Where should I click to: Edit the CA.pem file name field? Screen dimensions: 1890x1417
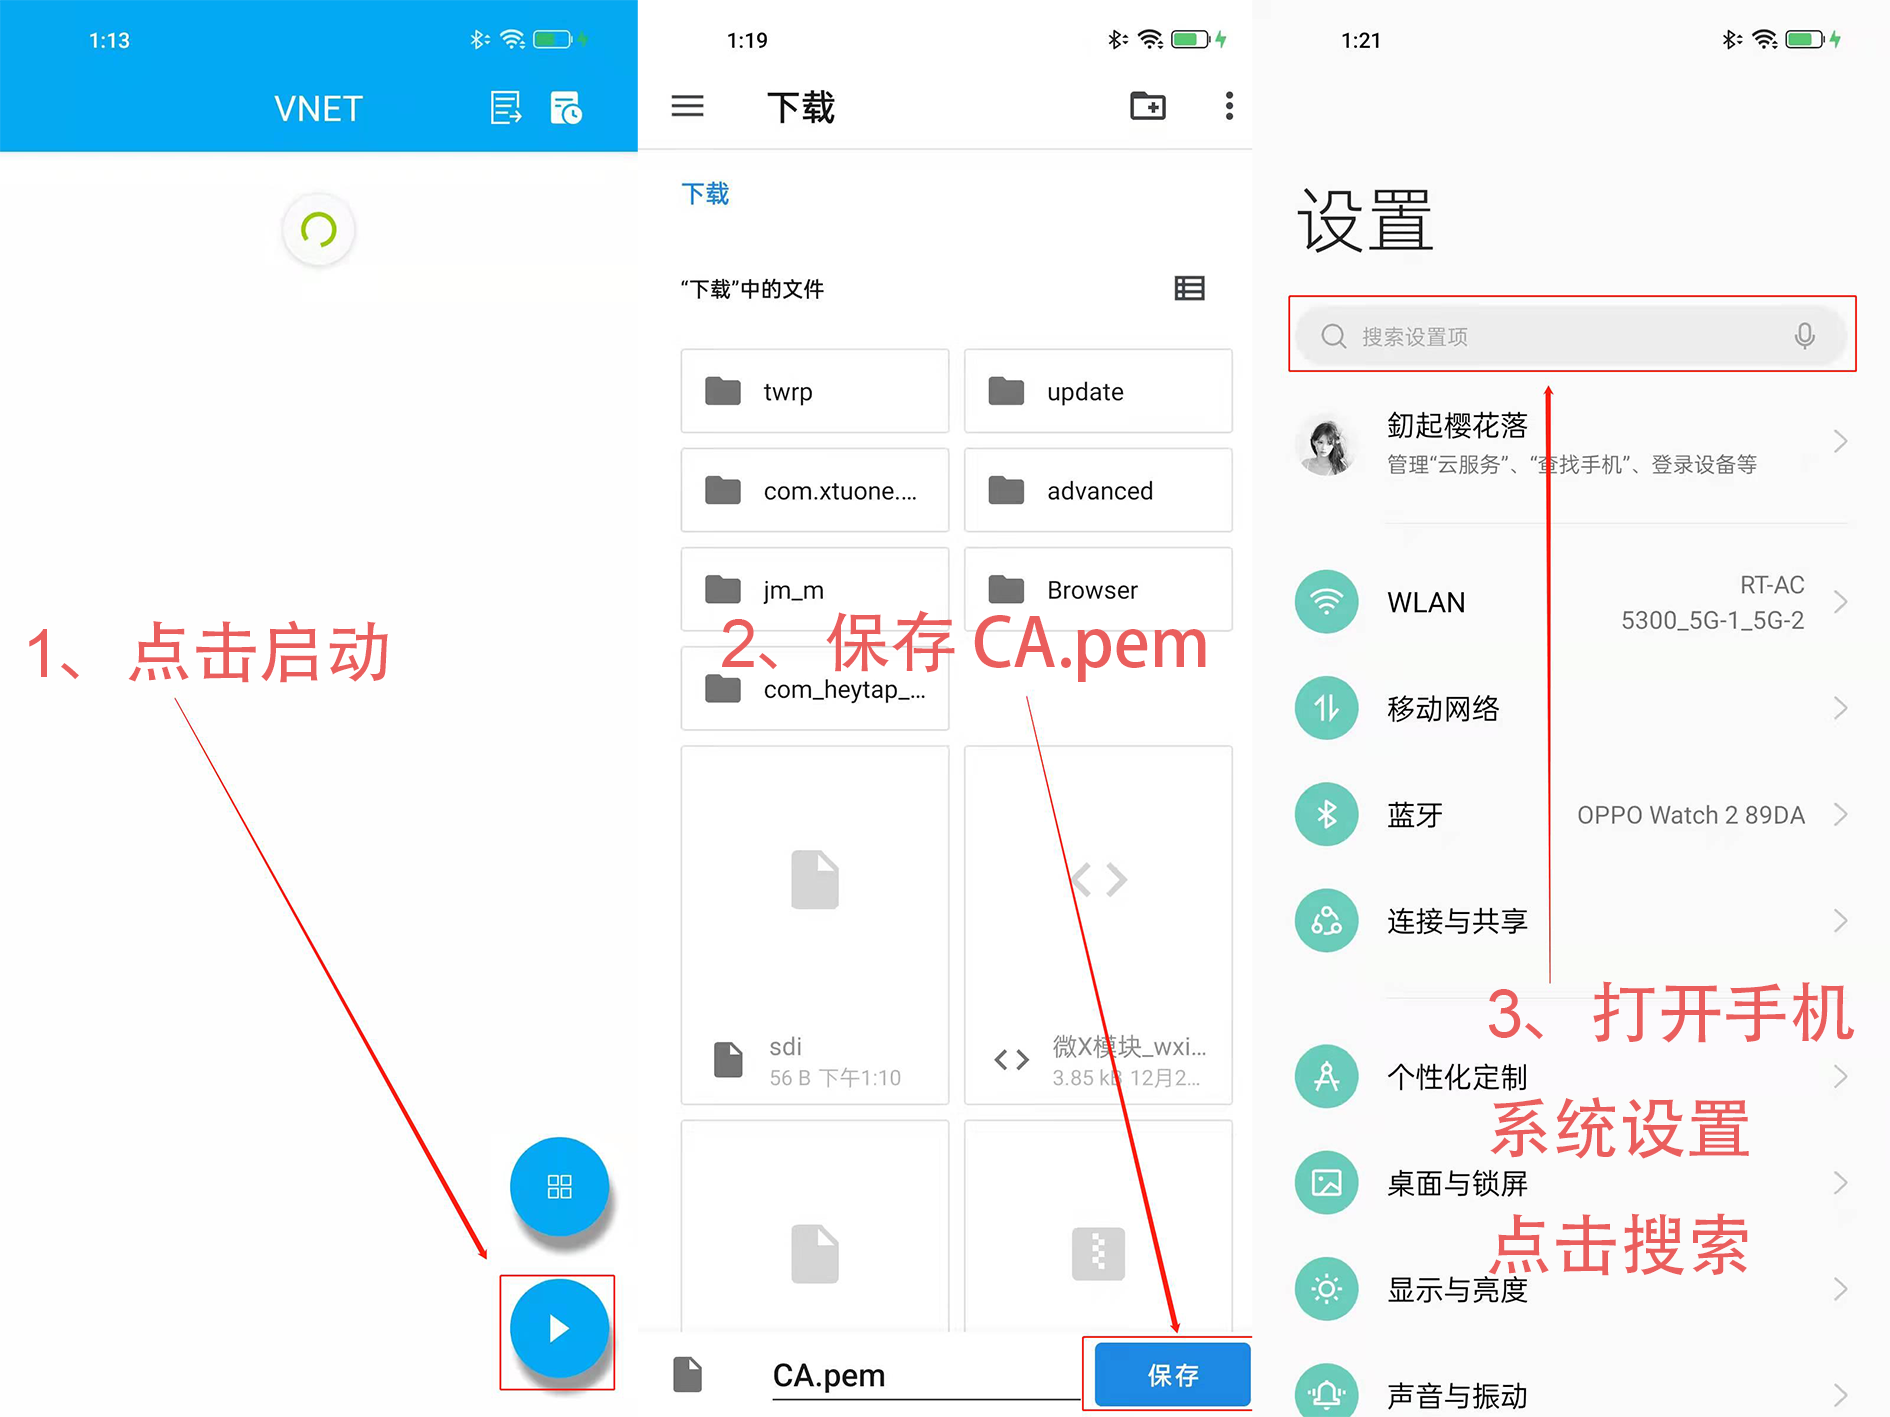click(925, 1375)
